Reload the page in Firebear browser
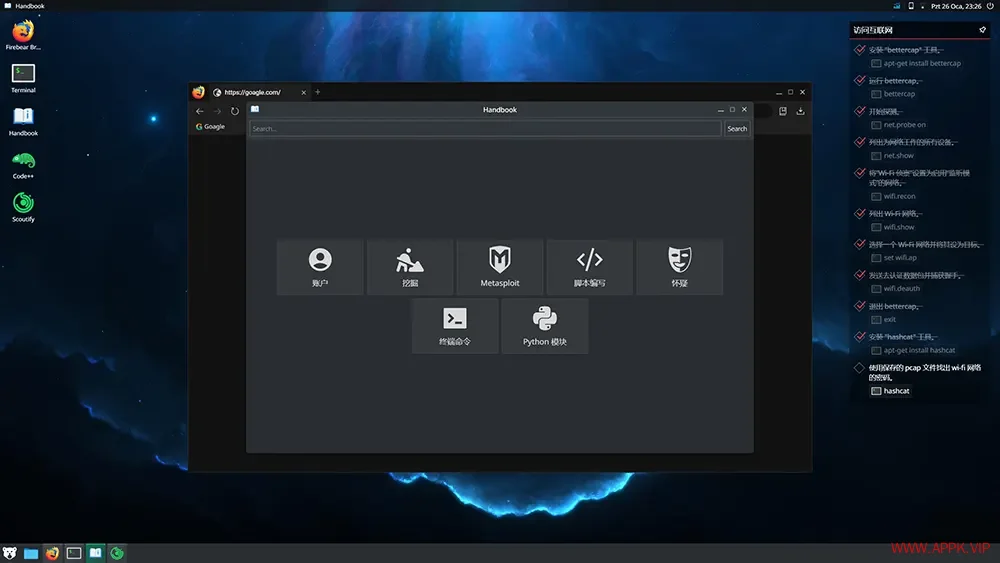1000x563 pixels. pos(235,111)
